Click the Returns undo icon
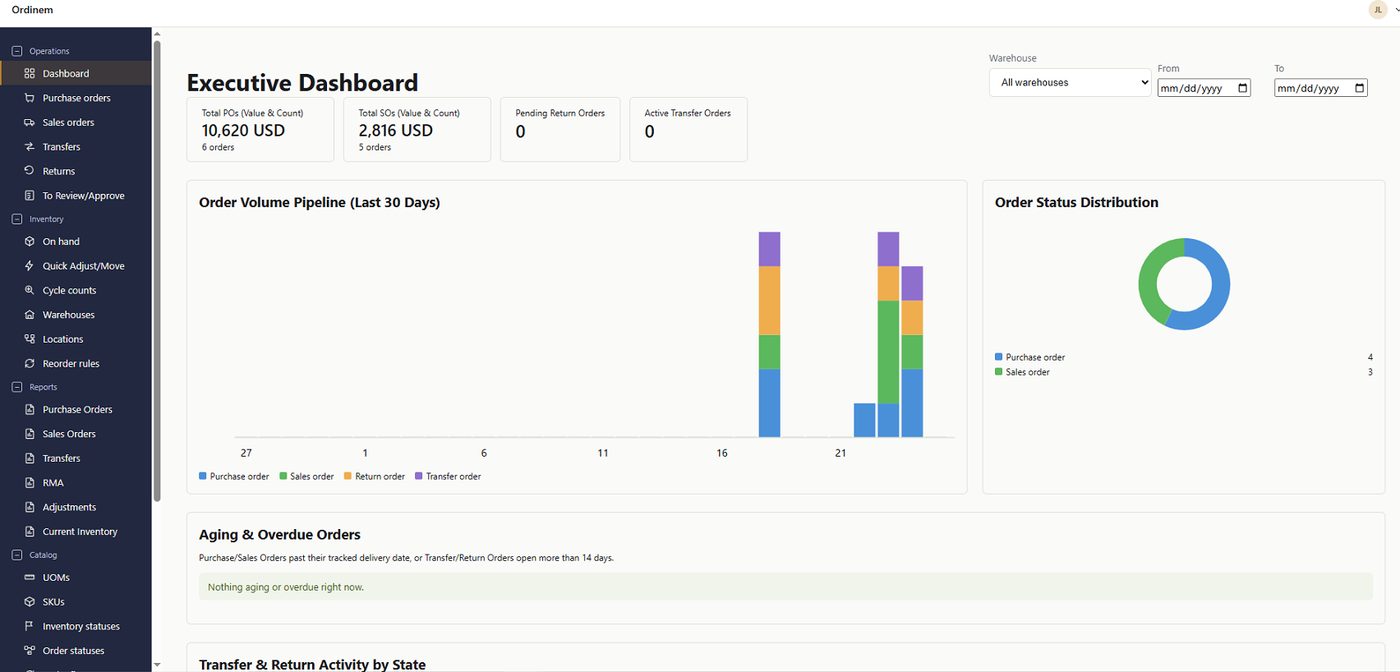The image size is (1400, 672). (x=30, y=171)
